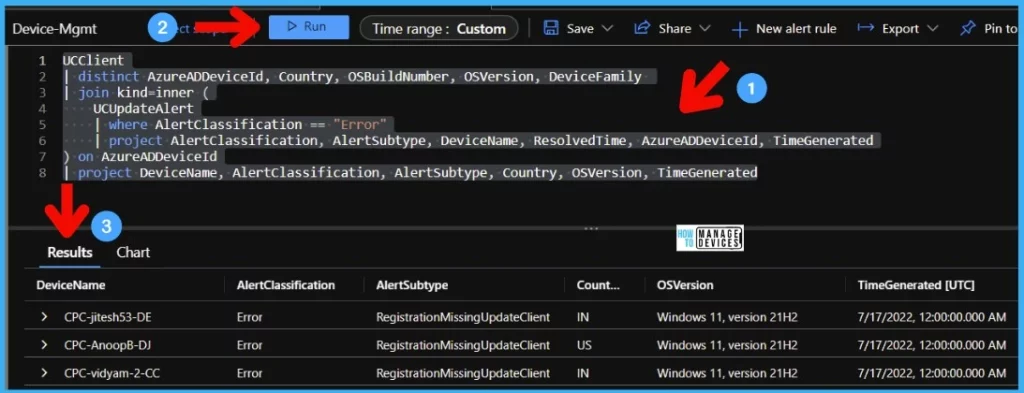Sort by Country column header
This screenshot has width=1024, height=393.
[x=598, y=285]
